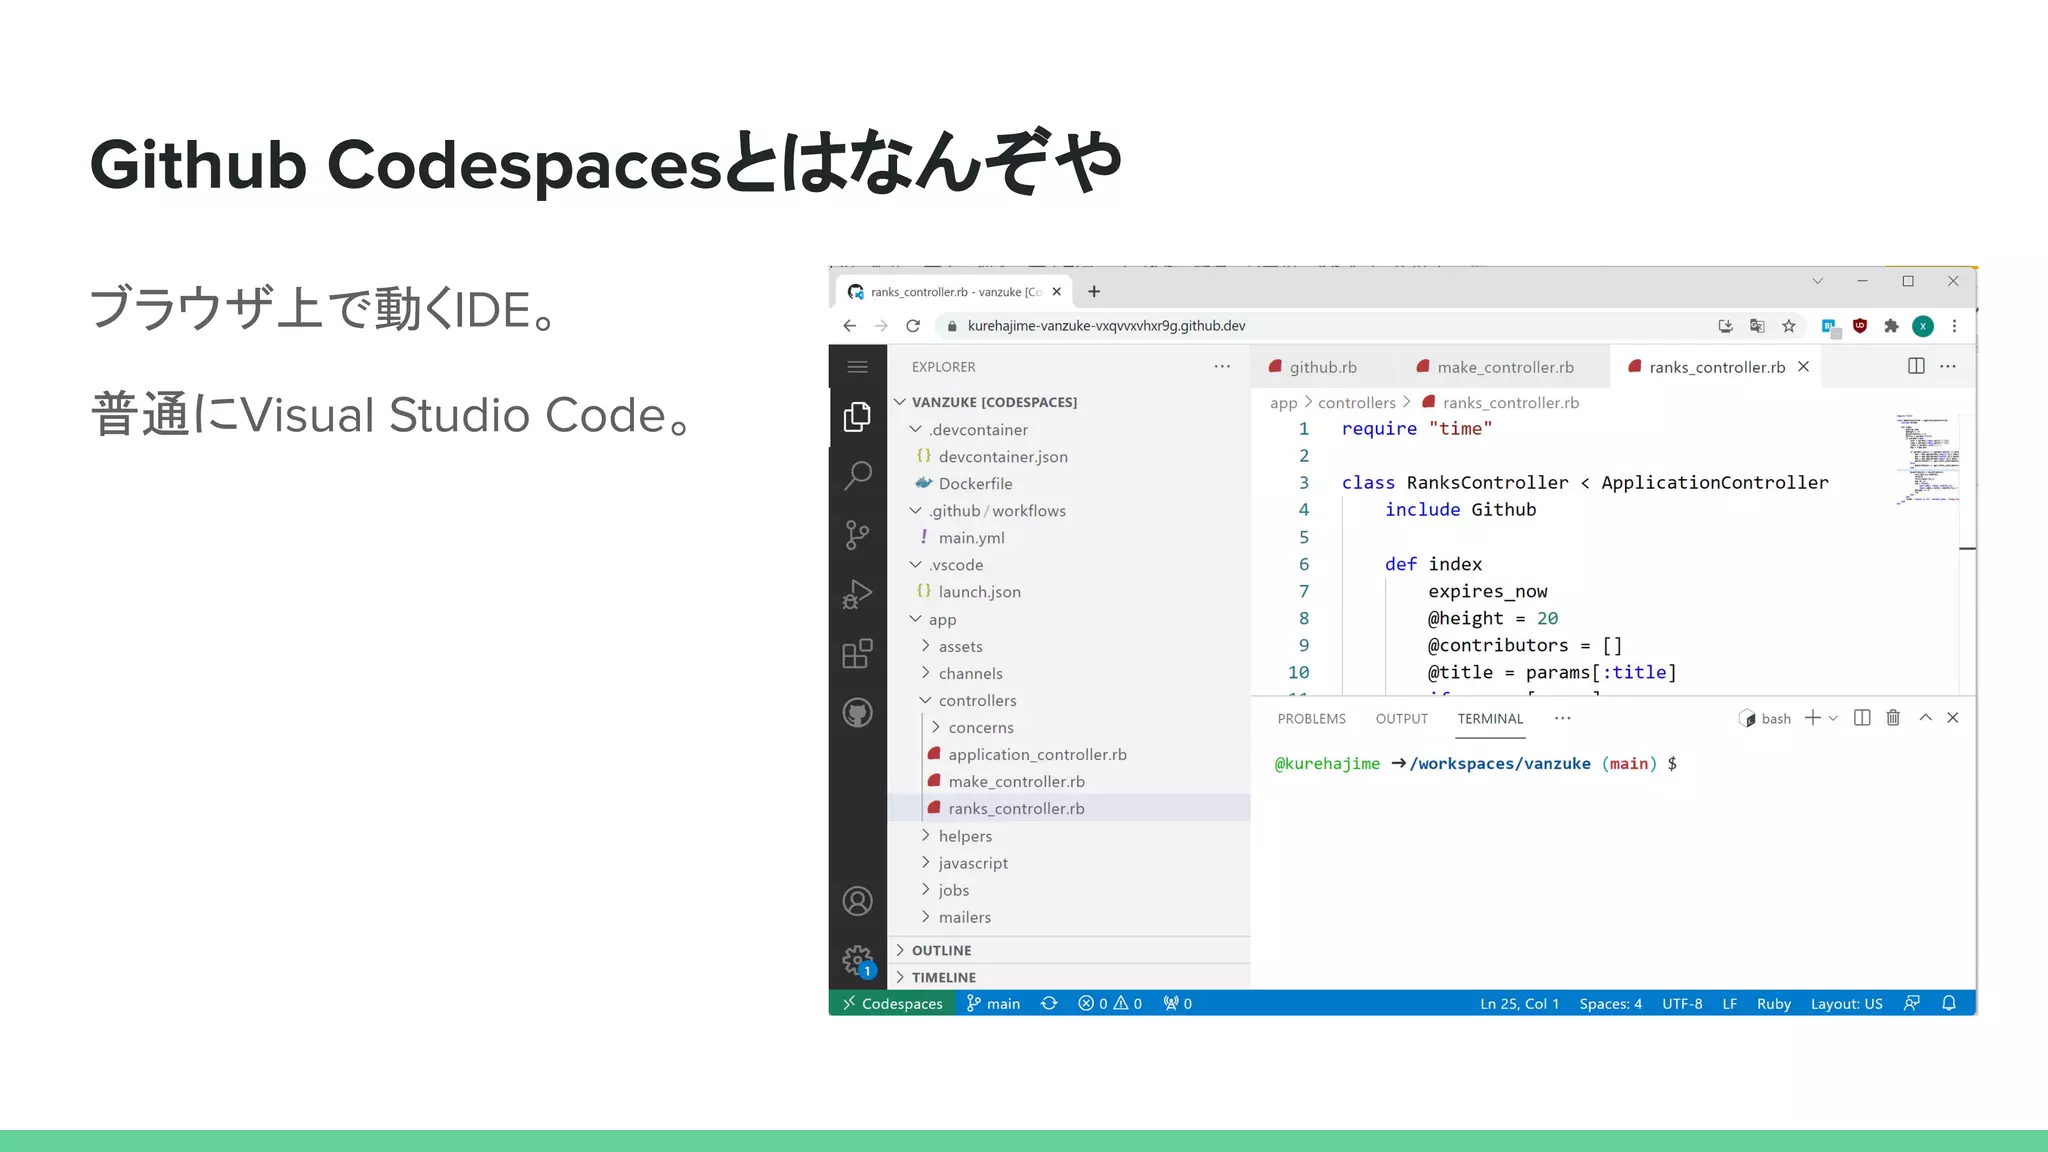Switch to the OUTPUT panel tab
The height and width of the screenshot is (1152, 2048).
(x=1401, y=718)
